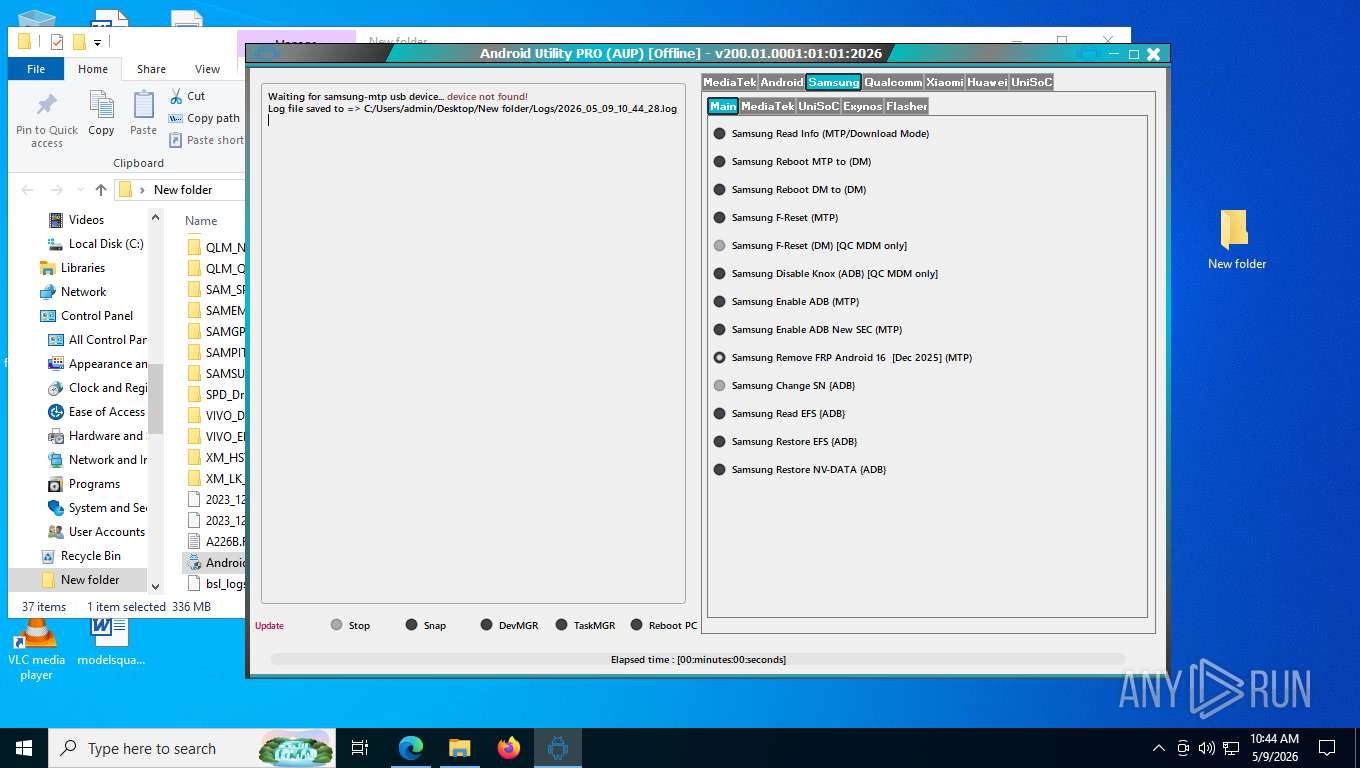Click the Name column header

[201, 220]
